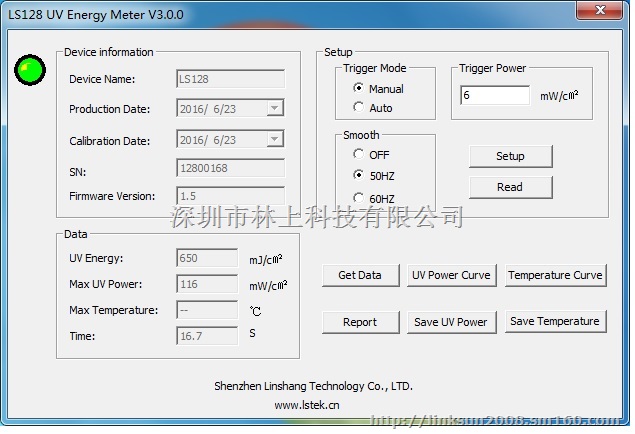The image size is (635, 434).
Task: Click Save Temperature button
Action: tap(555, 321)
